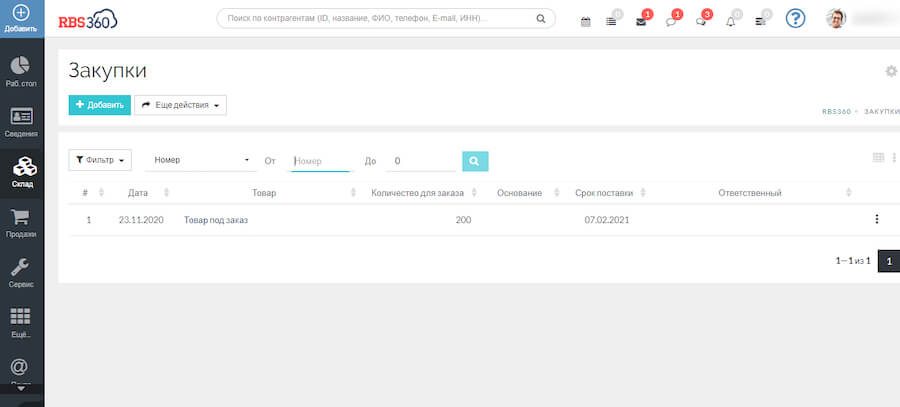Viewport: 900px width, 407px height.
Task: Go to Раб. стол dashboard
Action: click(21, 71)
